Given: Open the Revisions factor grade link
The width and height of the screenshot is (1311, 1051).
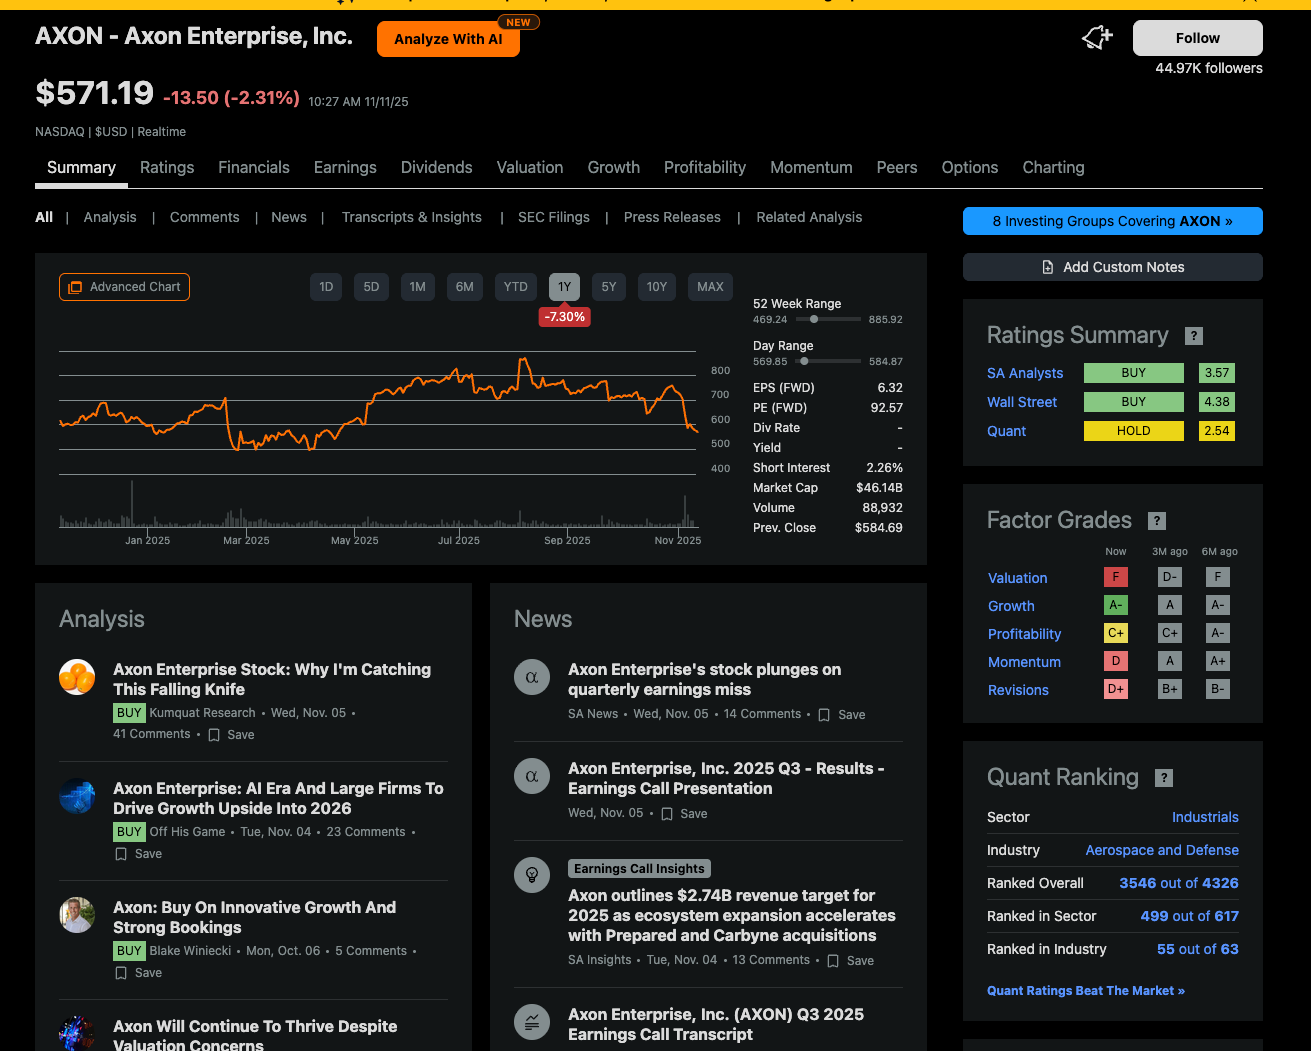Looking at the screenshot, I should (x=1018, y=690).
